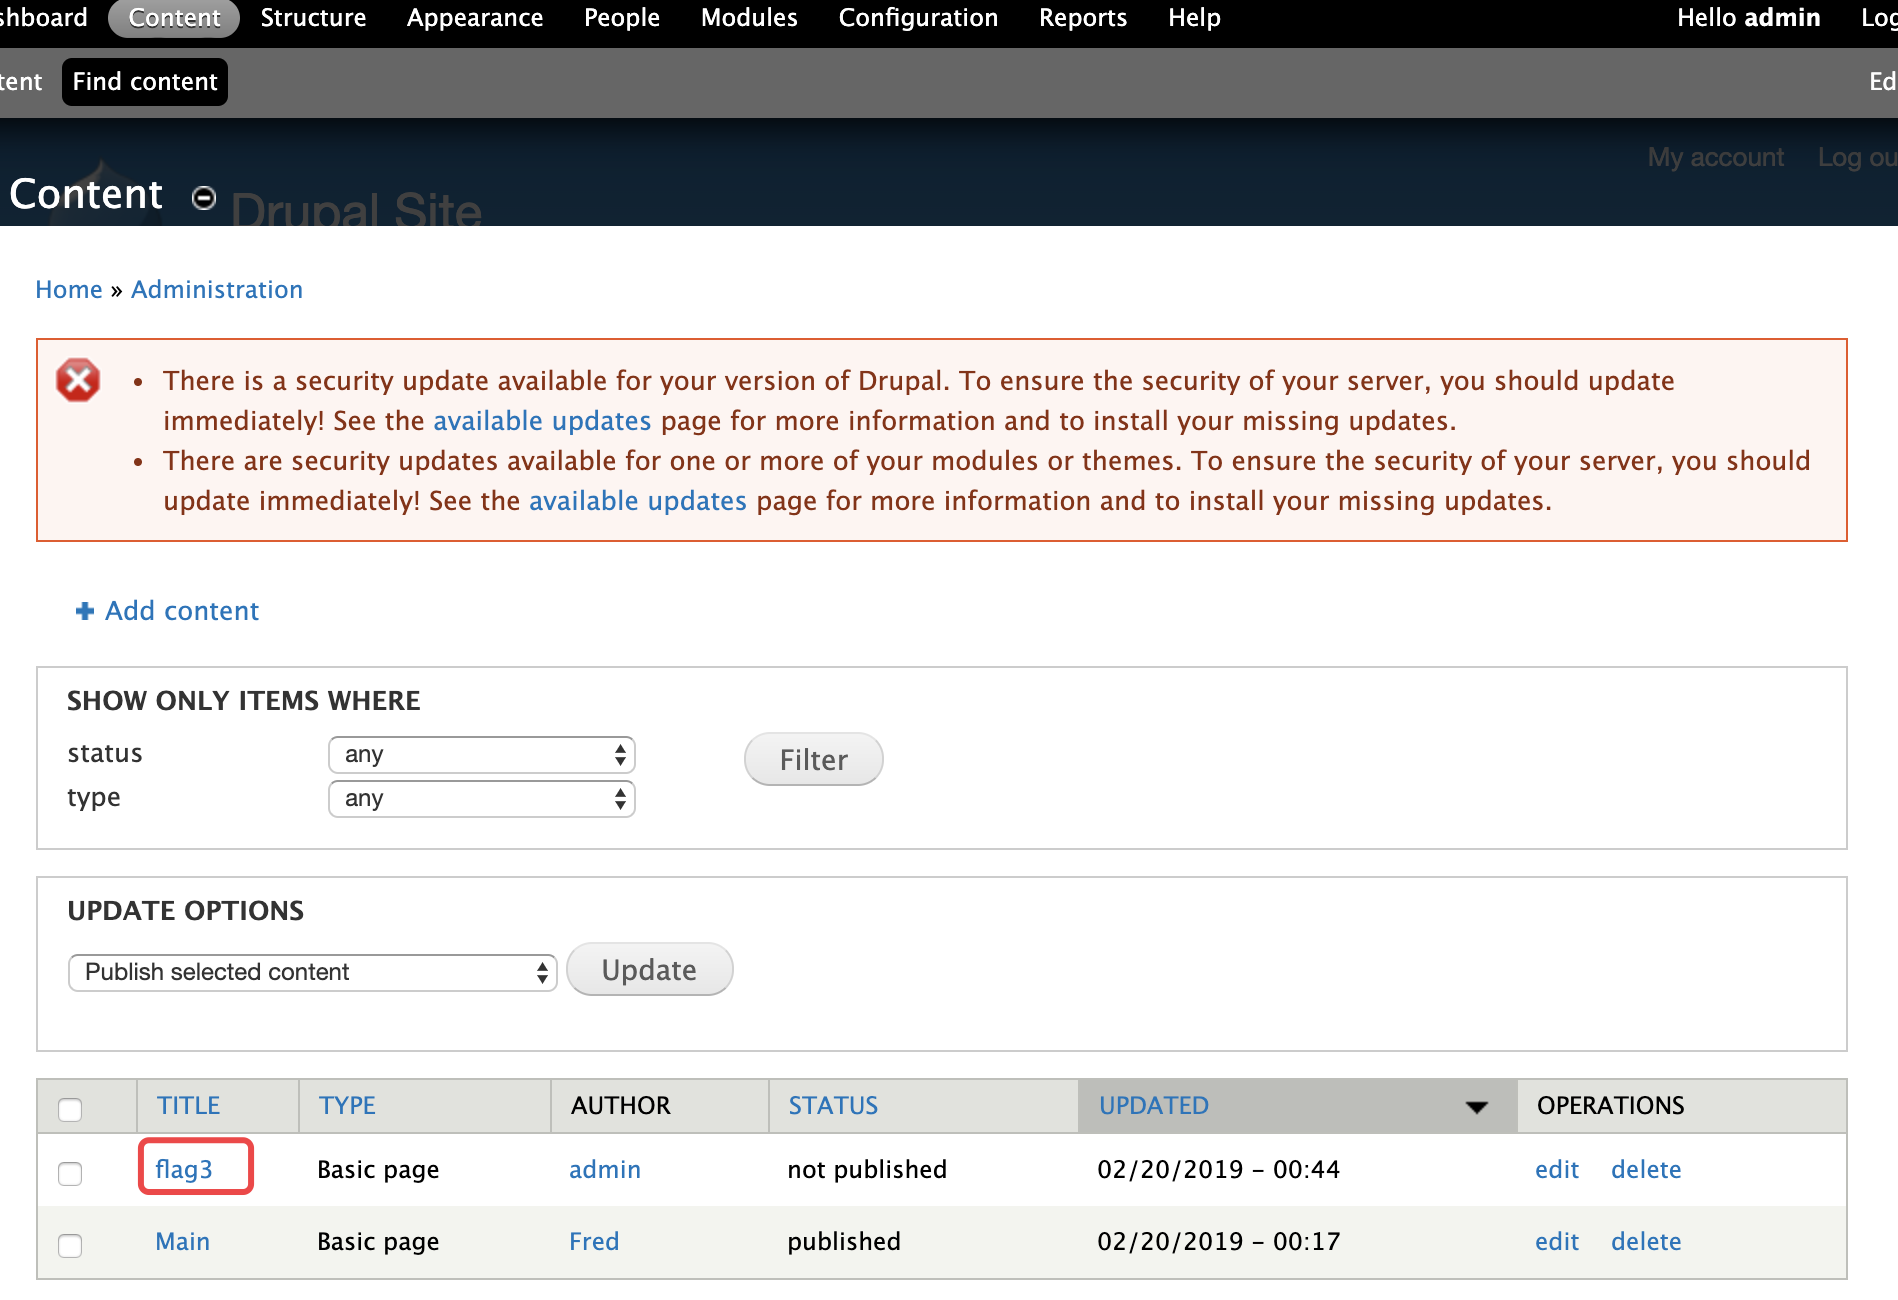Open the Content menu in admin toolbar
1898x1300 pixels.
(174, 18)
